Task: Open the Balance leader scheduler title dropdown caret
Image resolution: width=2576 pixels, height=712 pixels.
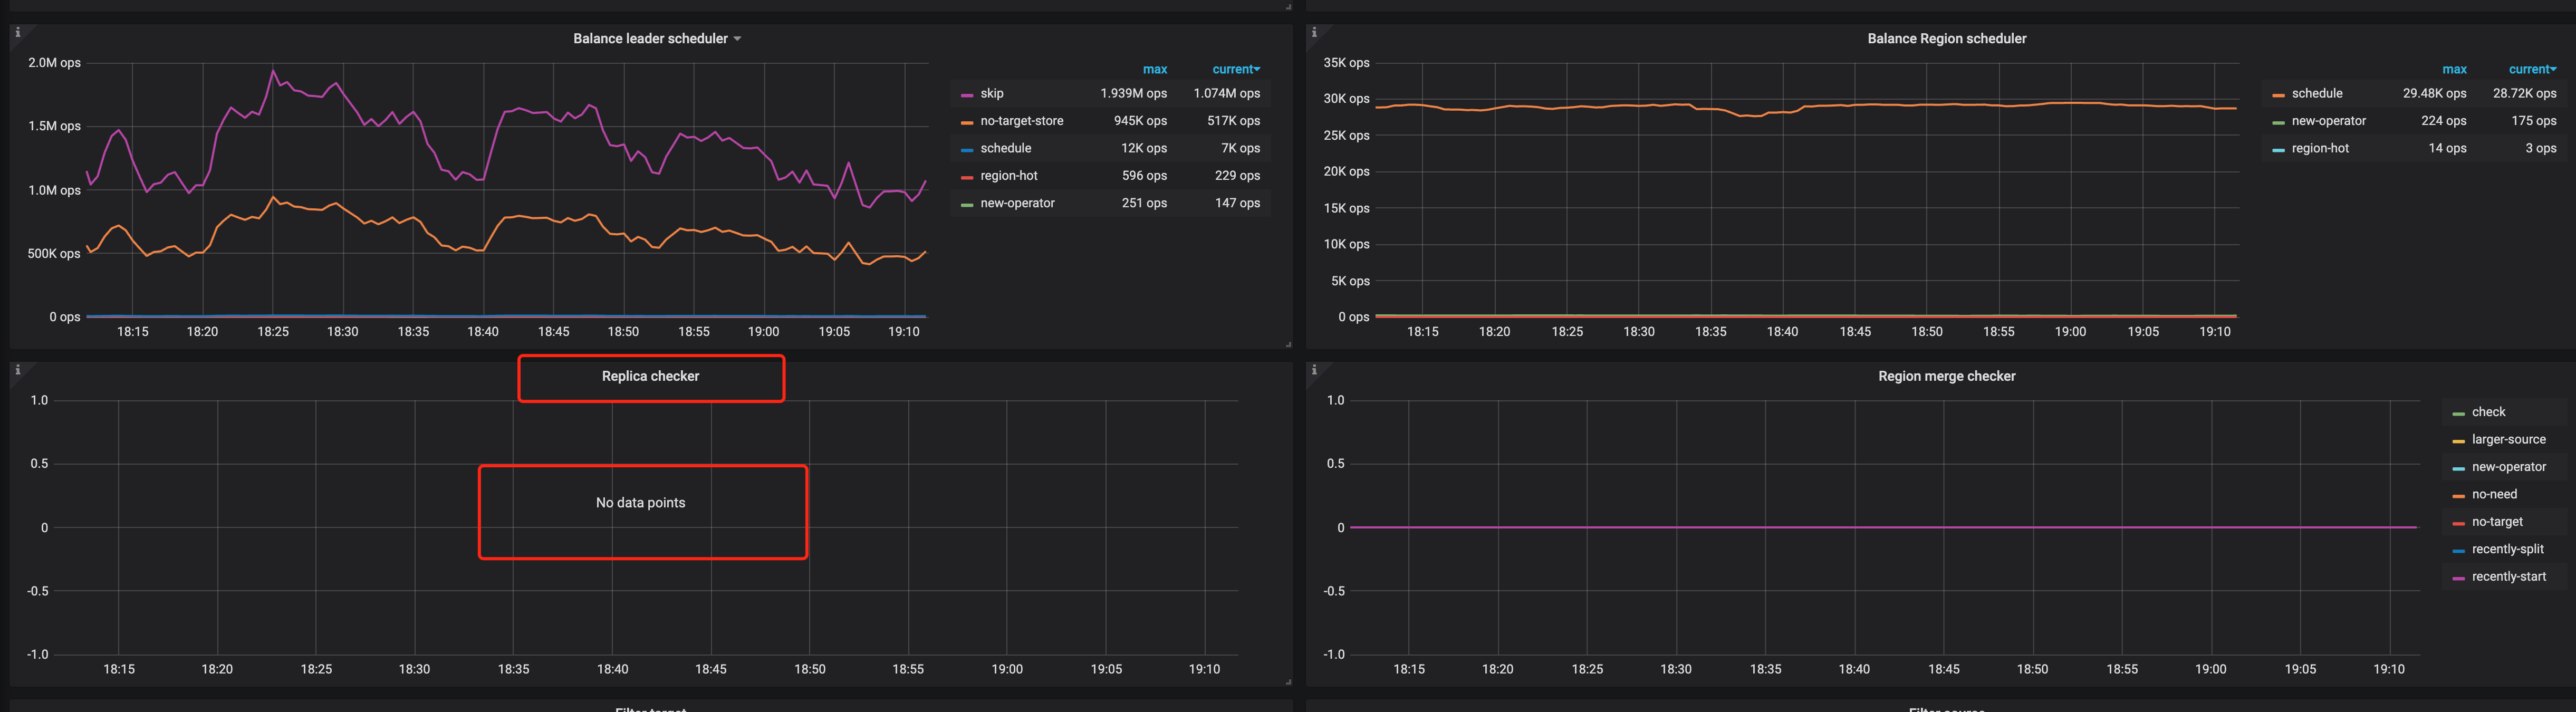Action: tap(737, 39)
